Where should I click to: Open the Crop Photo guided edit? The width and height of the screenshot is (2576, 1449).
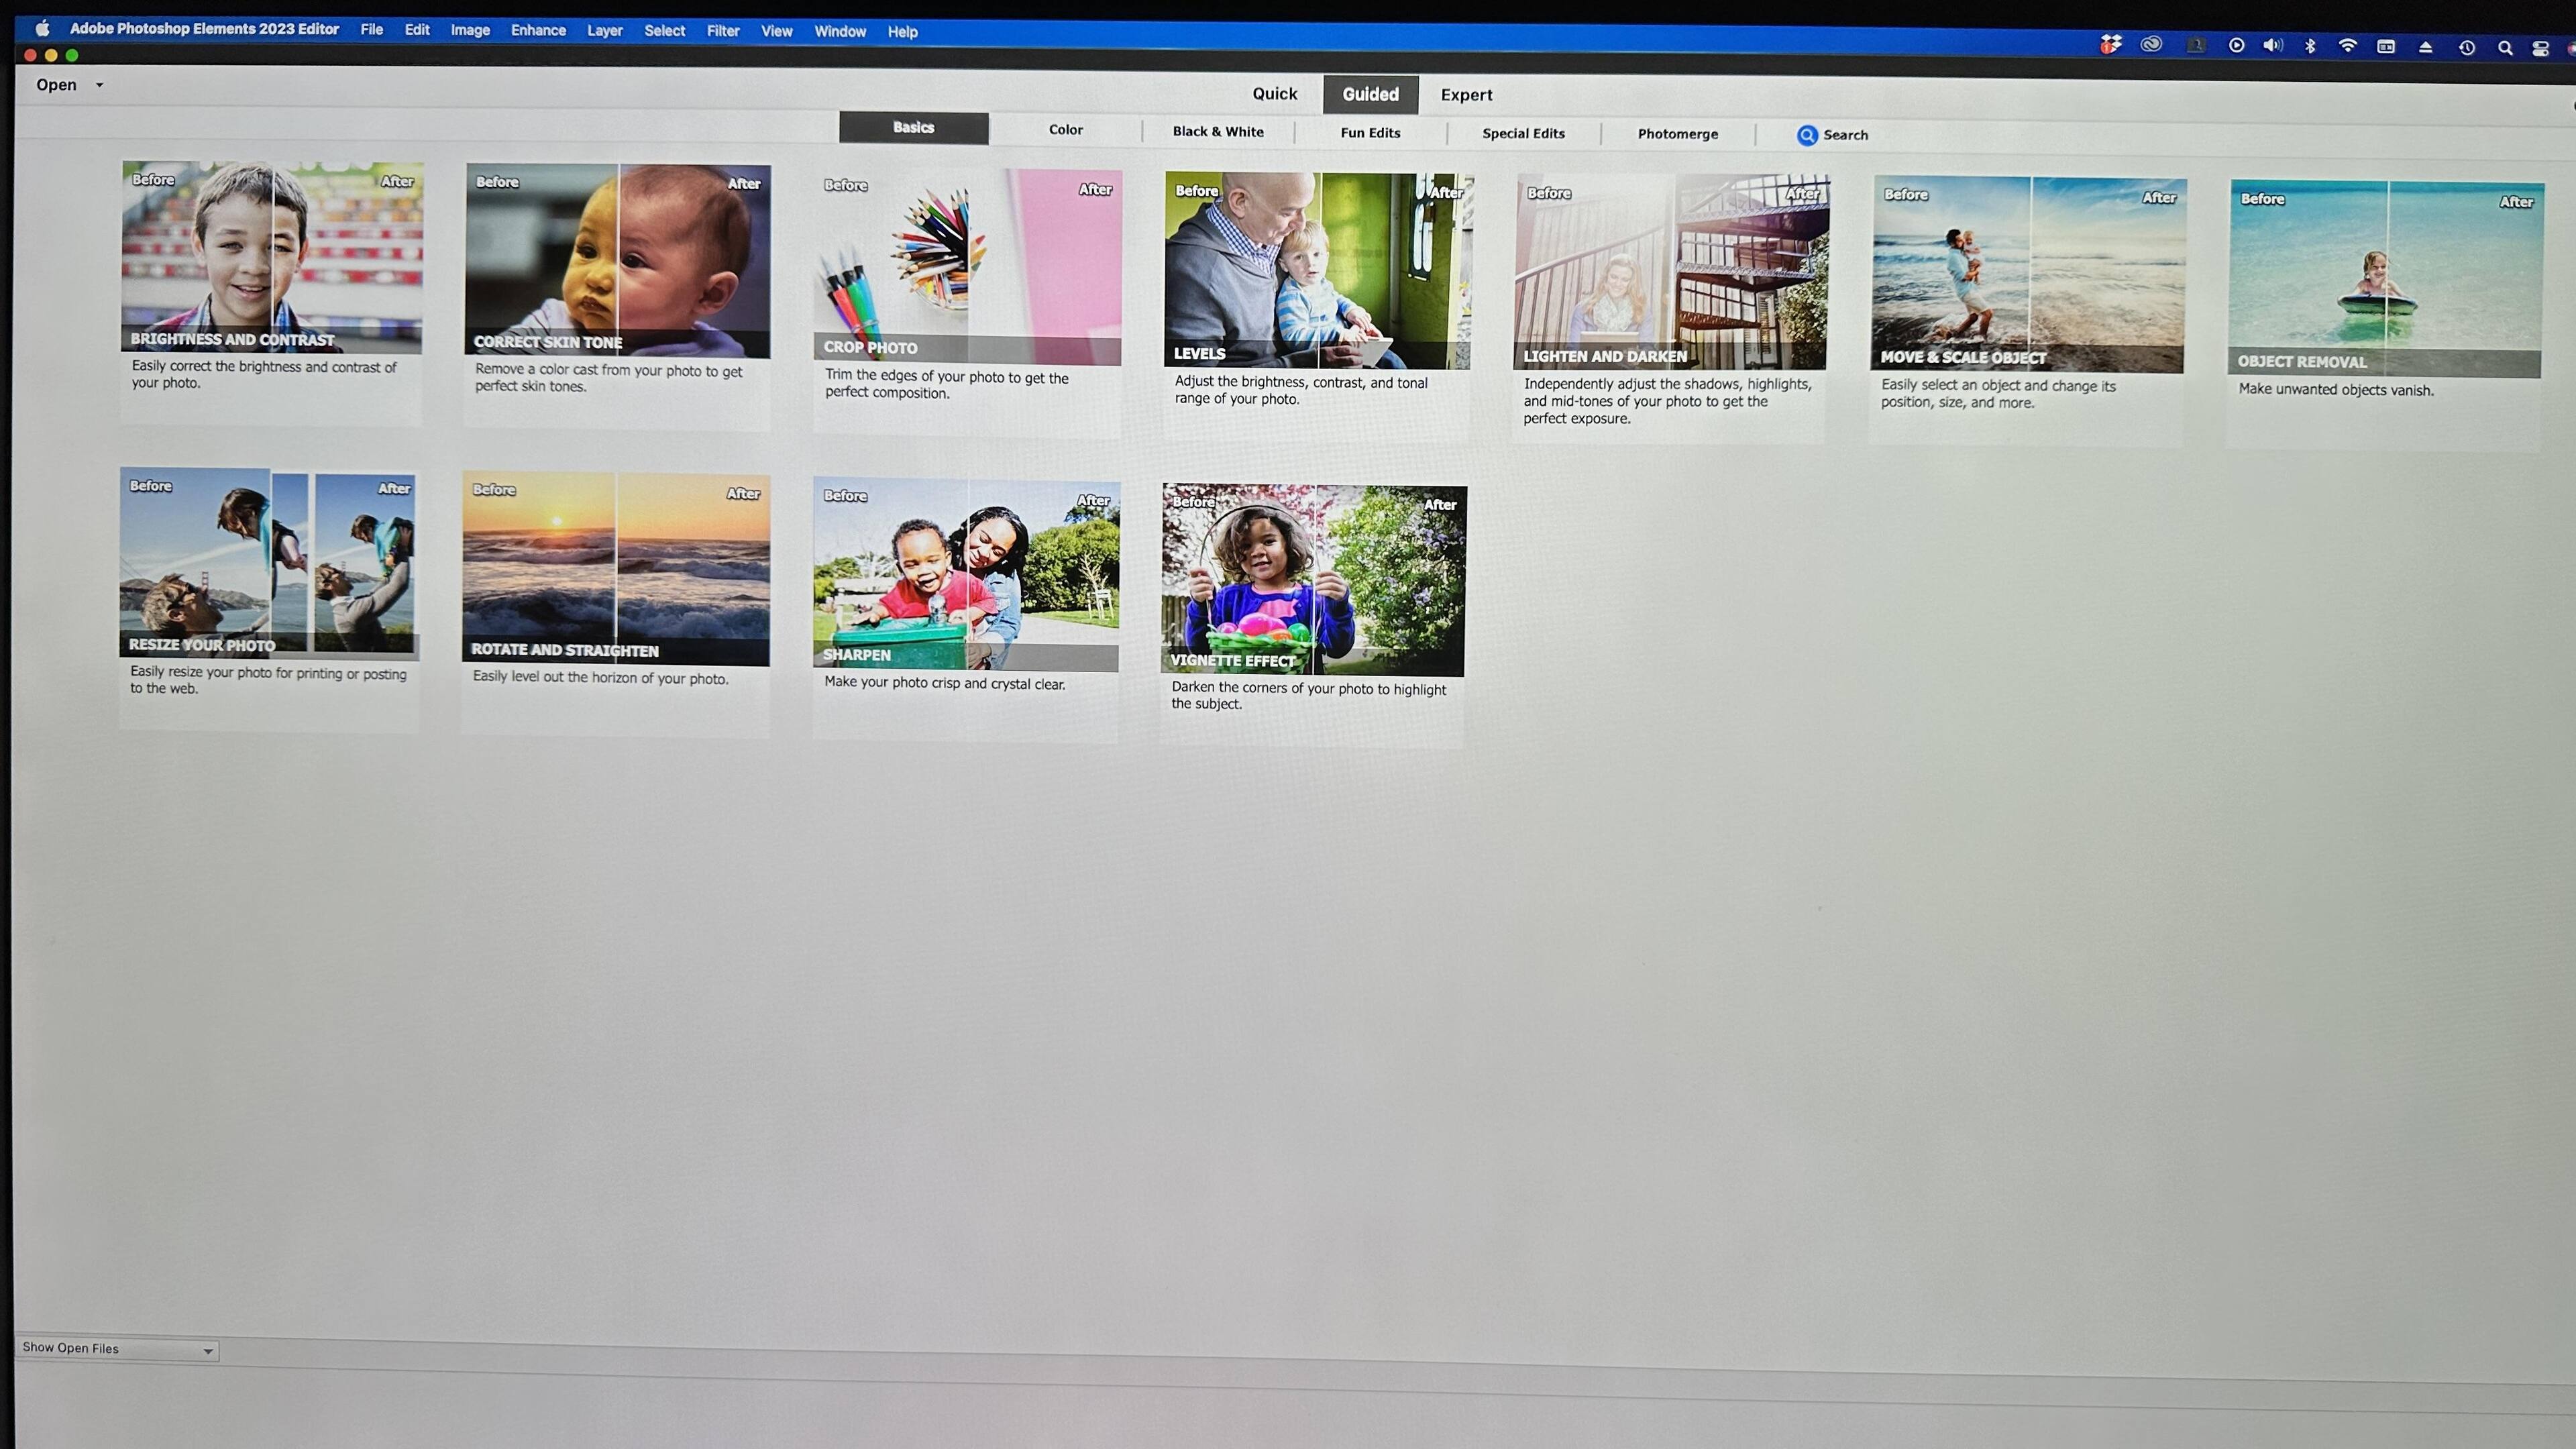(x=966, y=267)
